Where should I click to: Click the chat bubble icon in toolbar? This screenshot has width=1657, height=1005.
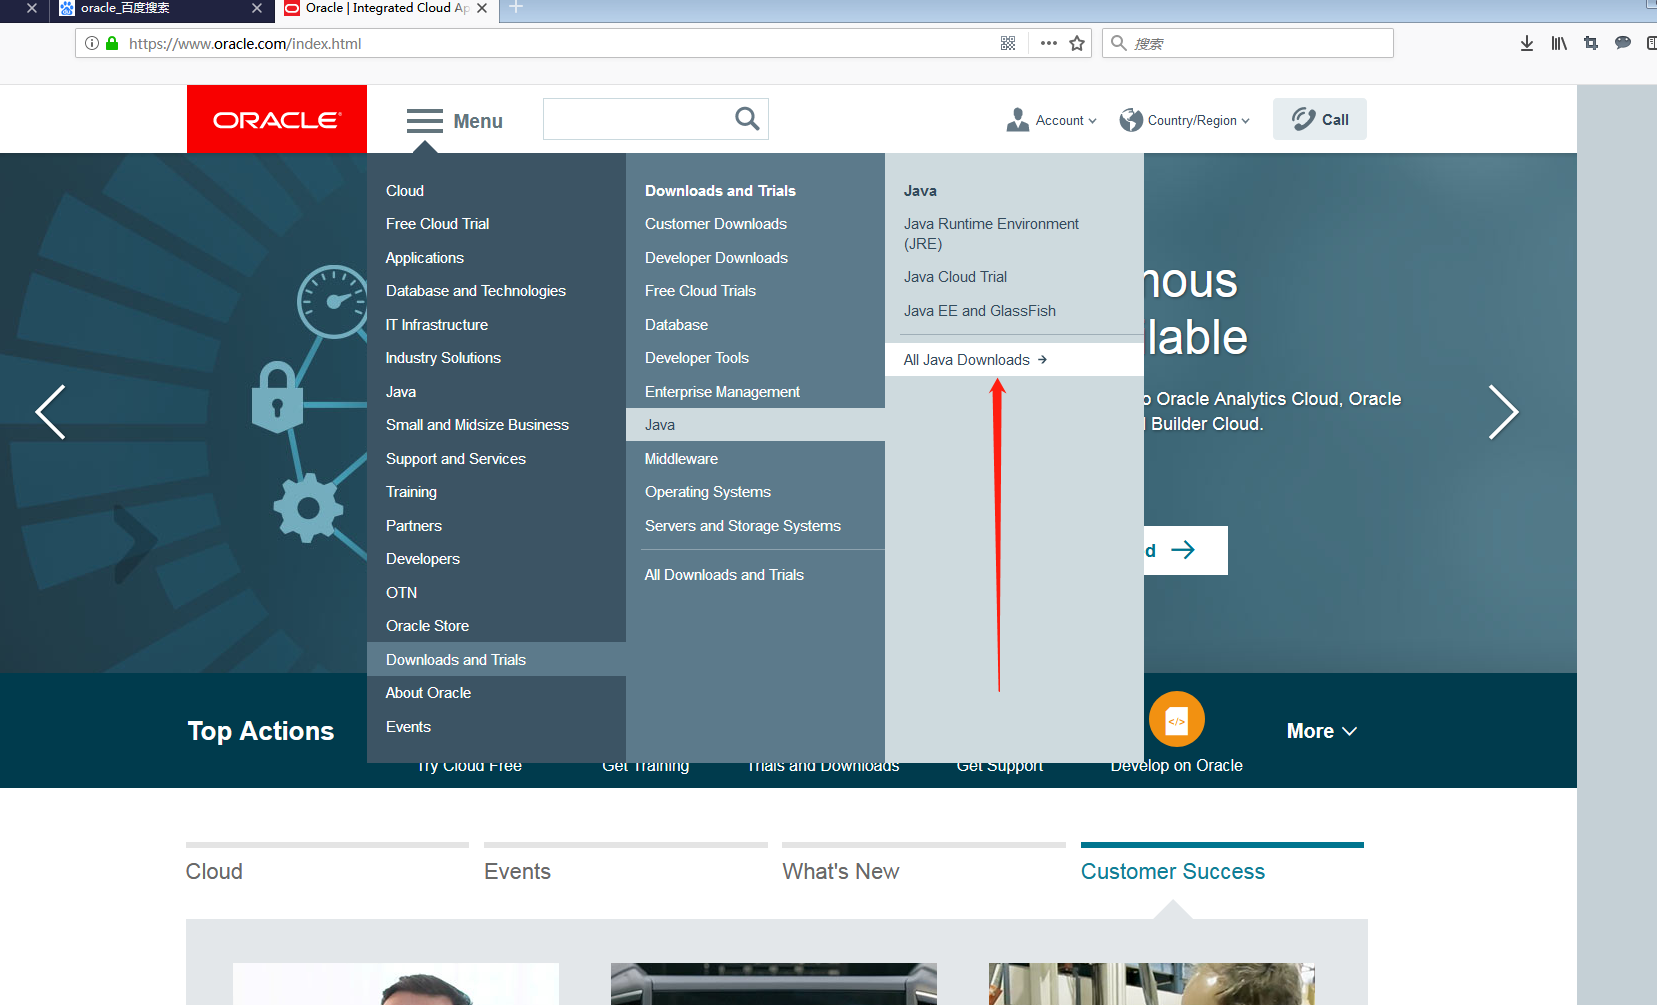coord(1623,43)
